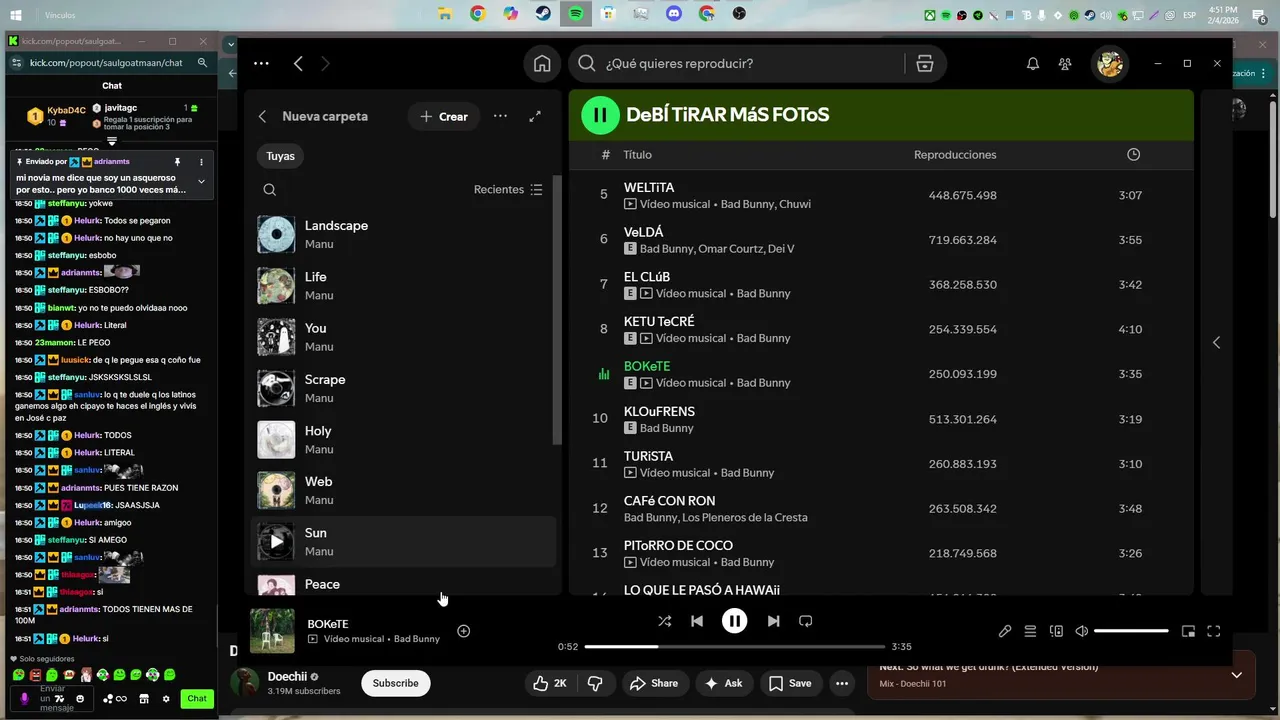Collapse the YouTube next-up queue chevron

pyautogui.click(x=1236, y=675)
